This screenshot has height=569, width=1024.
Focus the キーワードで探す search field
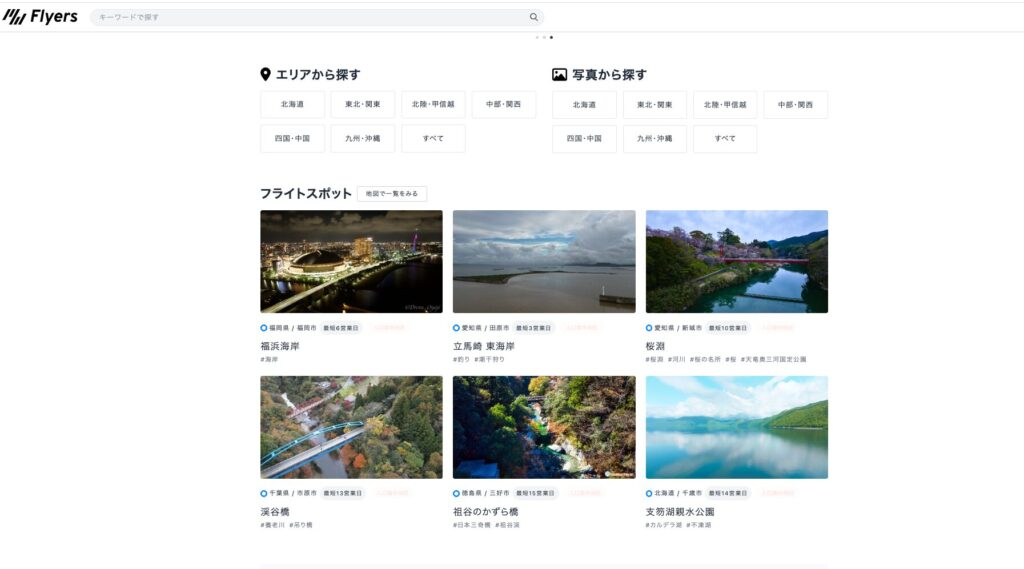310,17
